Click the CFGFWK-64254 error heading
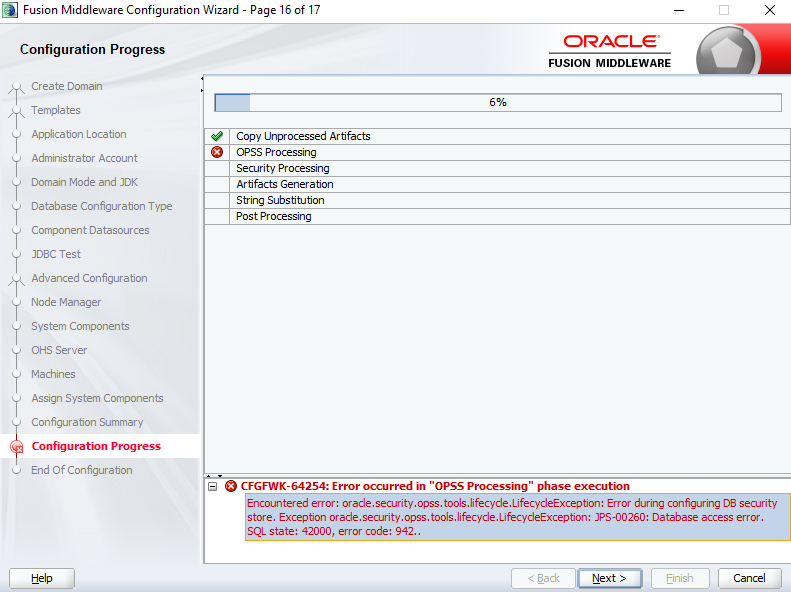Image resolution: width=791 pixels, height=592 pixels. click(435, 486)
